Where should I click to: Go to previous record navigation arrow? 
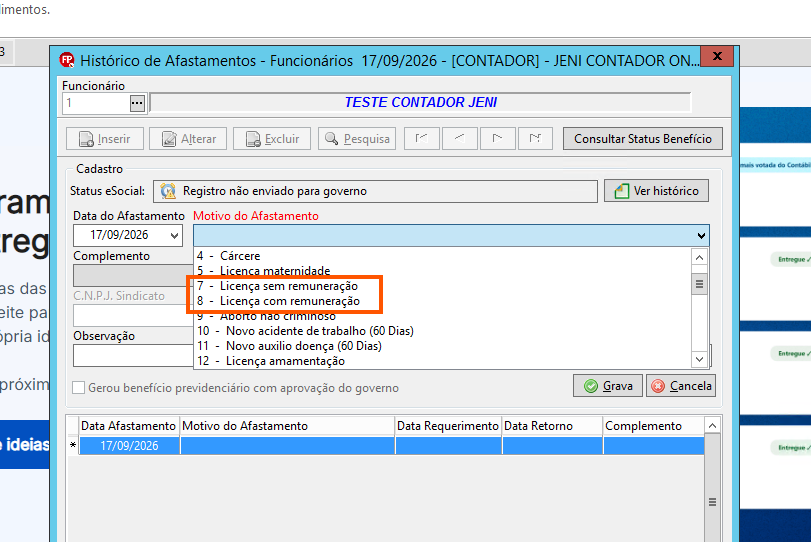[x=460, y=138]
